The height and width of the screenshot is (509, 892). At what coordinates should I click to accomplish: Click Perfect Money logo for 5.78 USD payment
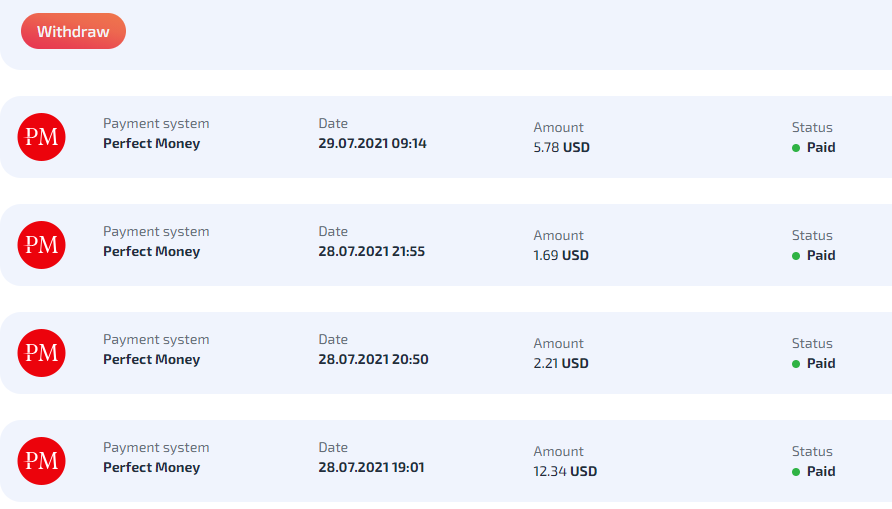(x=42, y=137)
